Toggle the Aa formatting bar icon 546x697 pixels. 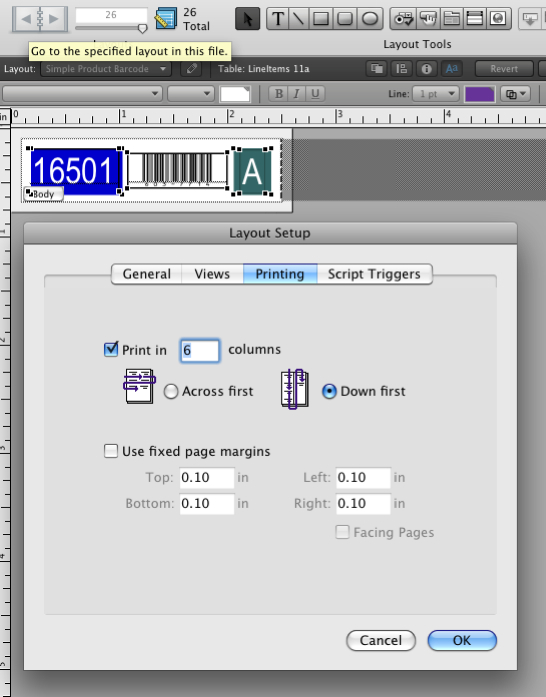(x=451, y=69)
